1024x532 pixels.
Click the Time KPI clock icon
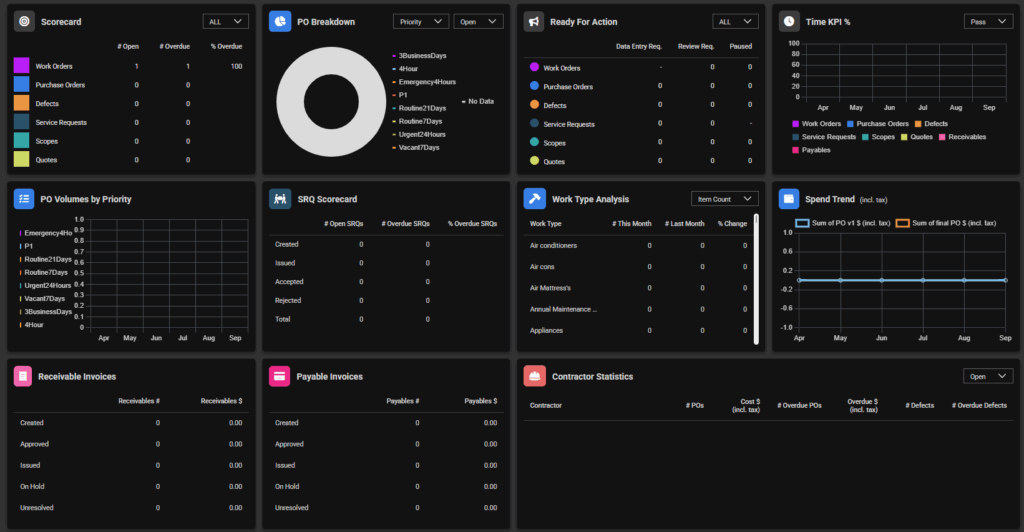(790, 21)
